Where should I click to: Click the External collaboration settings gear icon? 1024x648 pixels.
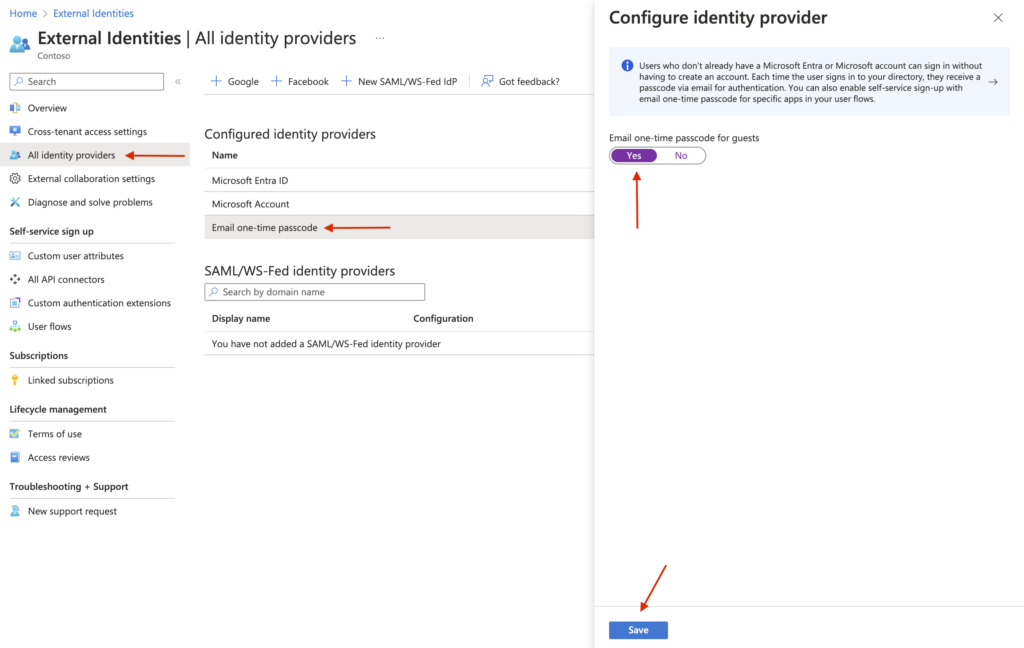coord(15,179)
